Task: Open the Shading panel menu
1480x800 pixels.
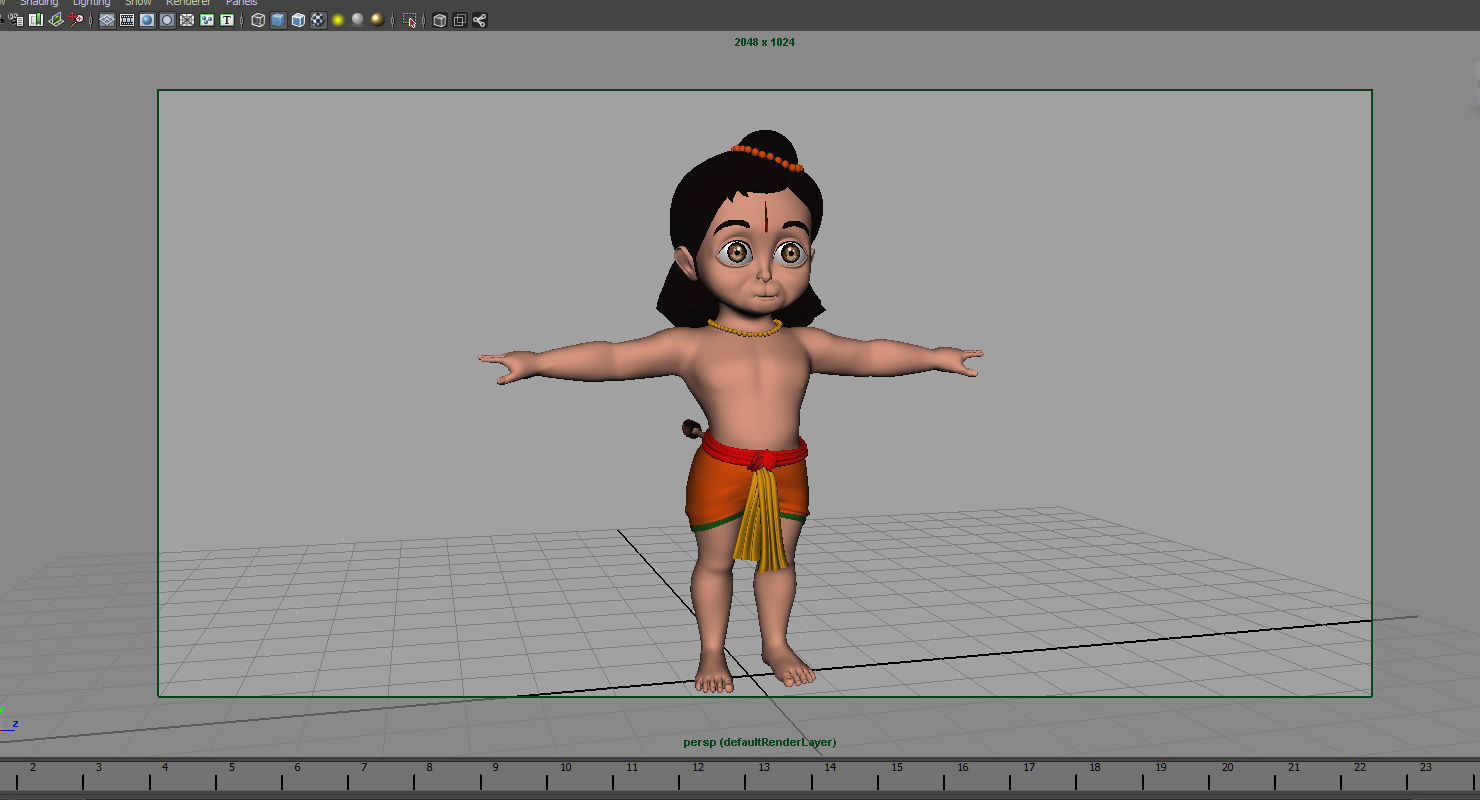Action: click(x=40, y=3)
